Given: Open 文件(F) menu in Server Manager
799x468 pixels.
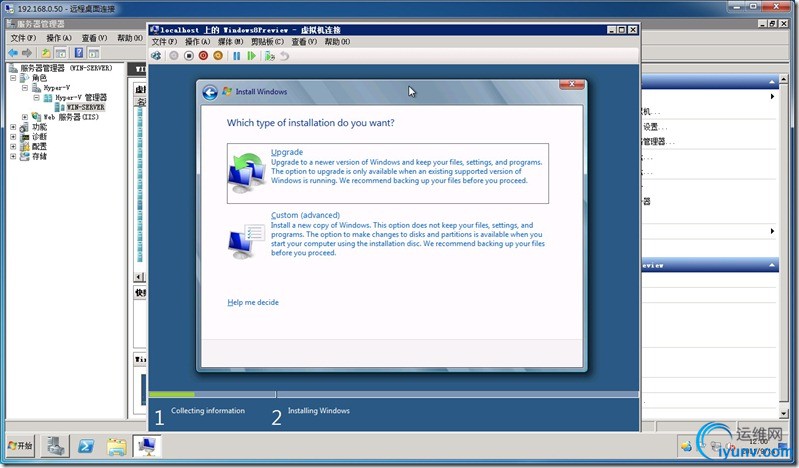Looking at the screenshot, I should tap(23, 38).
